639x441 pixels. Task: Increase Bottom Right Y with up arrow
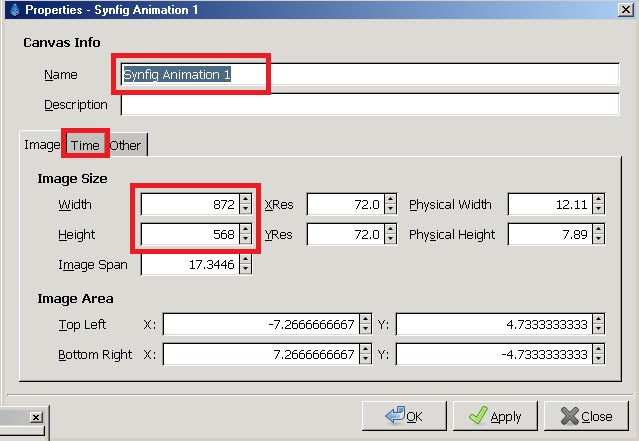(x=598, y=349)
